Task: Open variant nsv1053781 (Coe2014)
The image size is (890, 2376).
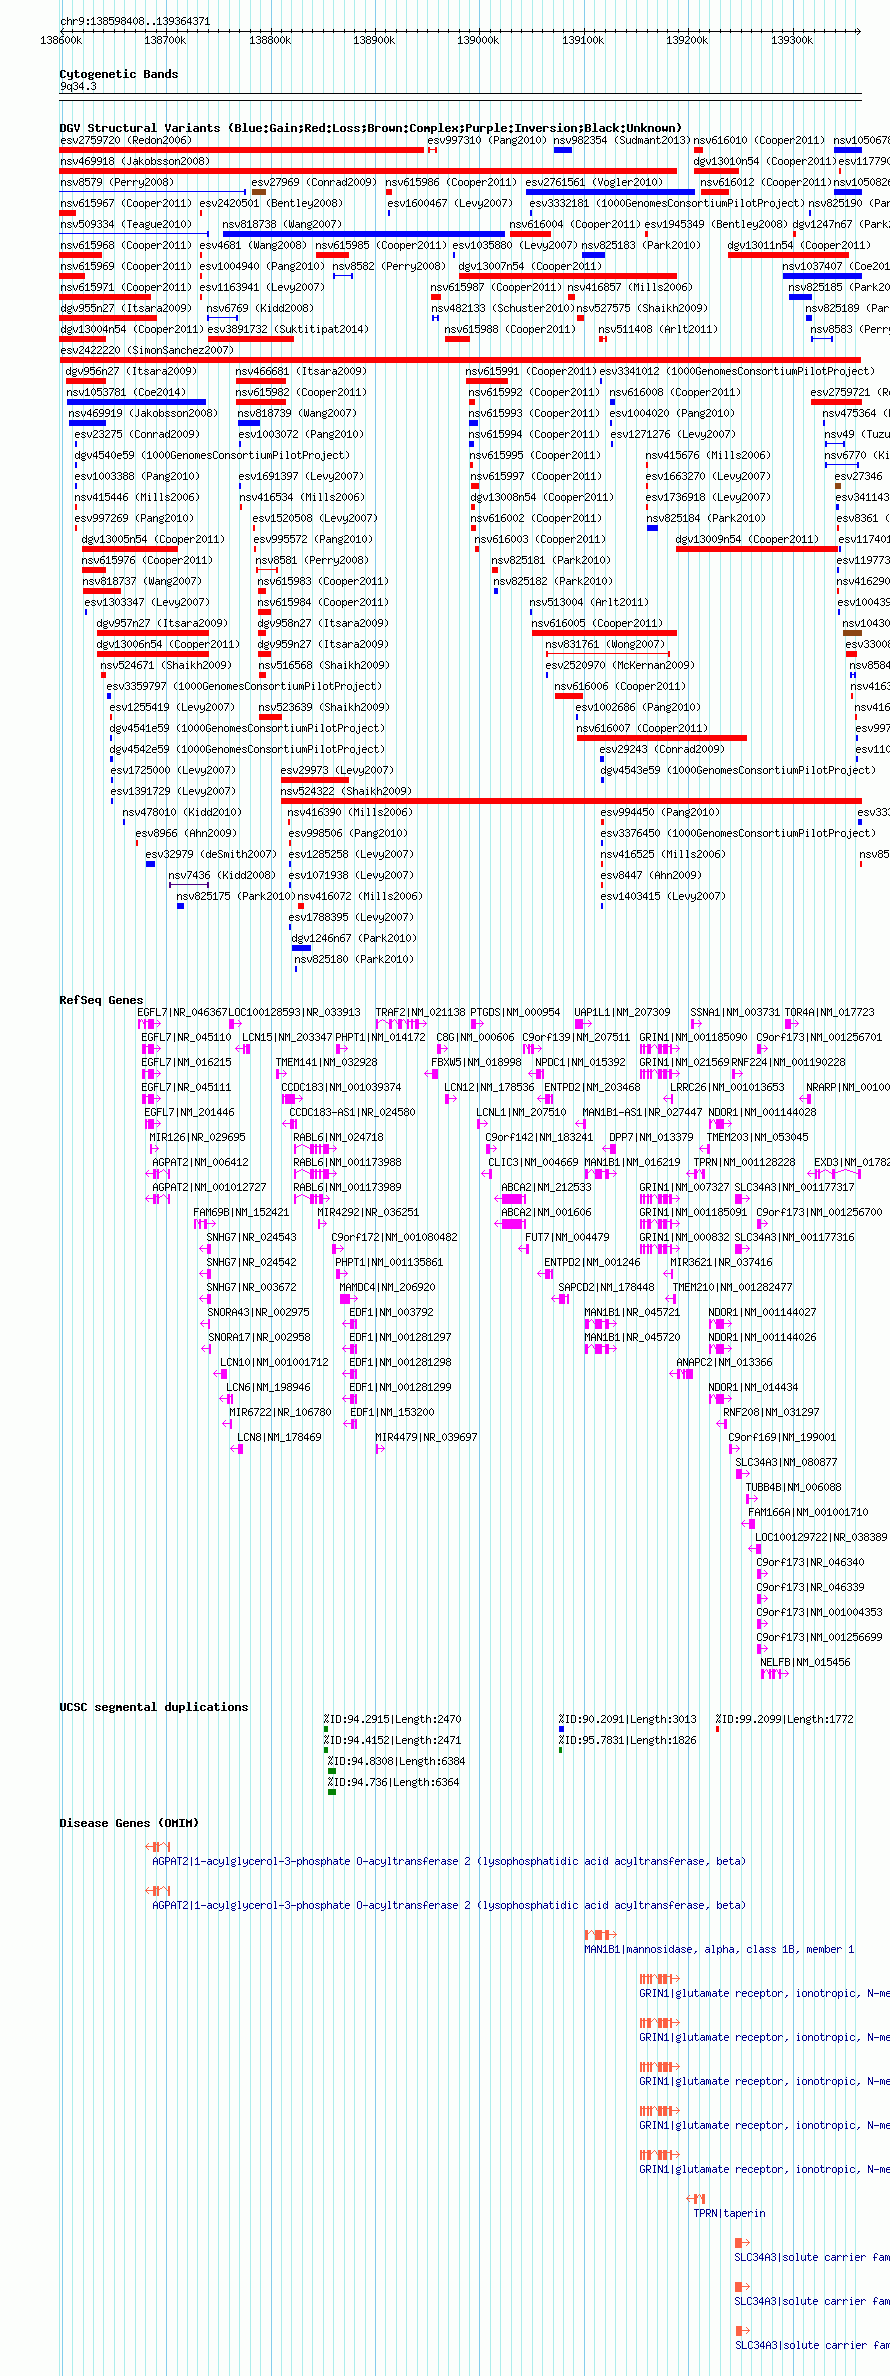Action: 136,402
